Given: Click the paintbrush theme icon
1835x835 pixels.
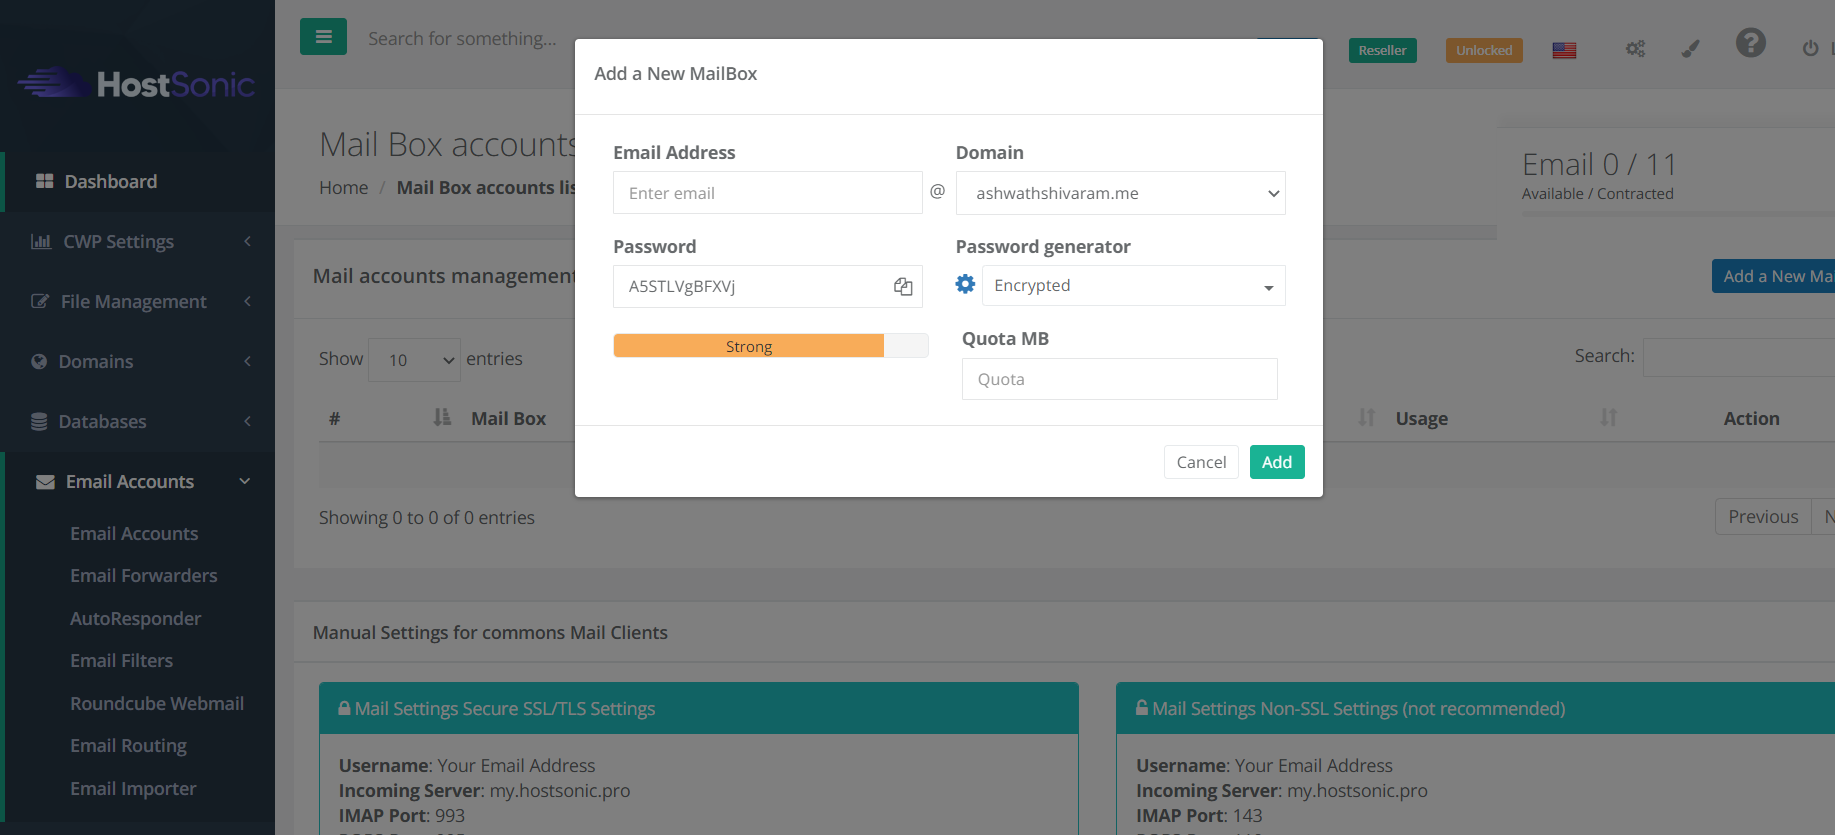Looking at the screenshot, I should [x=1690, y=49].
